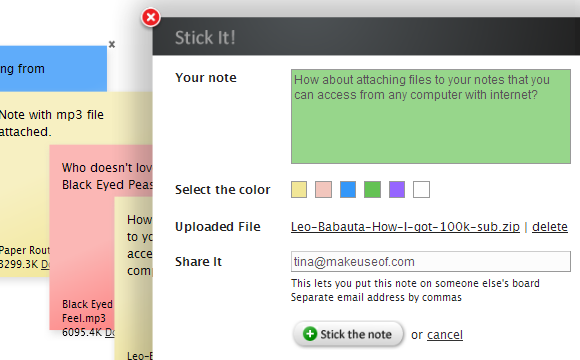Click the small x on blue note

pos(112,44)
